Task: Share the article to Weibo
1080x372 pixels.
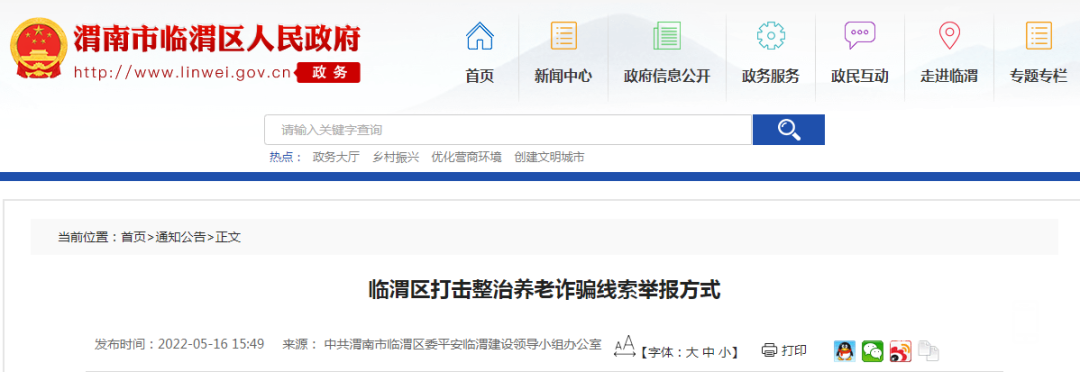Action: click(x=900, y=351)
